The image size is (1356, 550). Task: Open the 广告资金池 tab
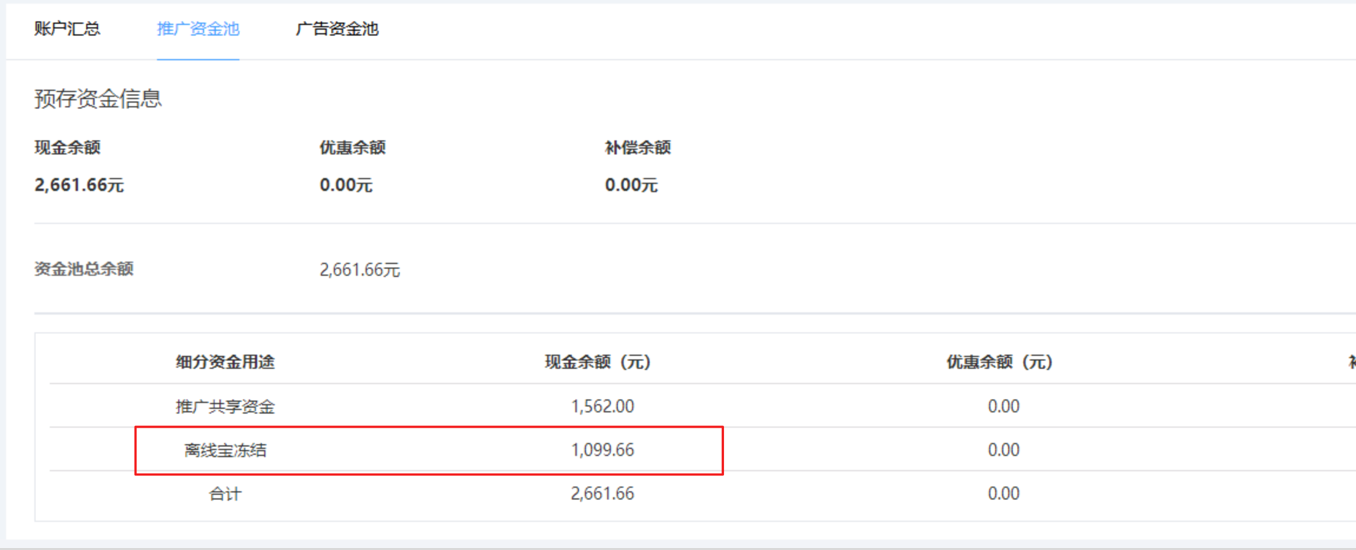click(x=337, y=29)
